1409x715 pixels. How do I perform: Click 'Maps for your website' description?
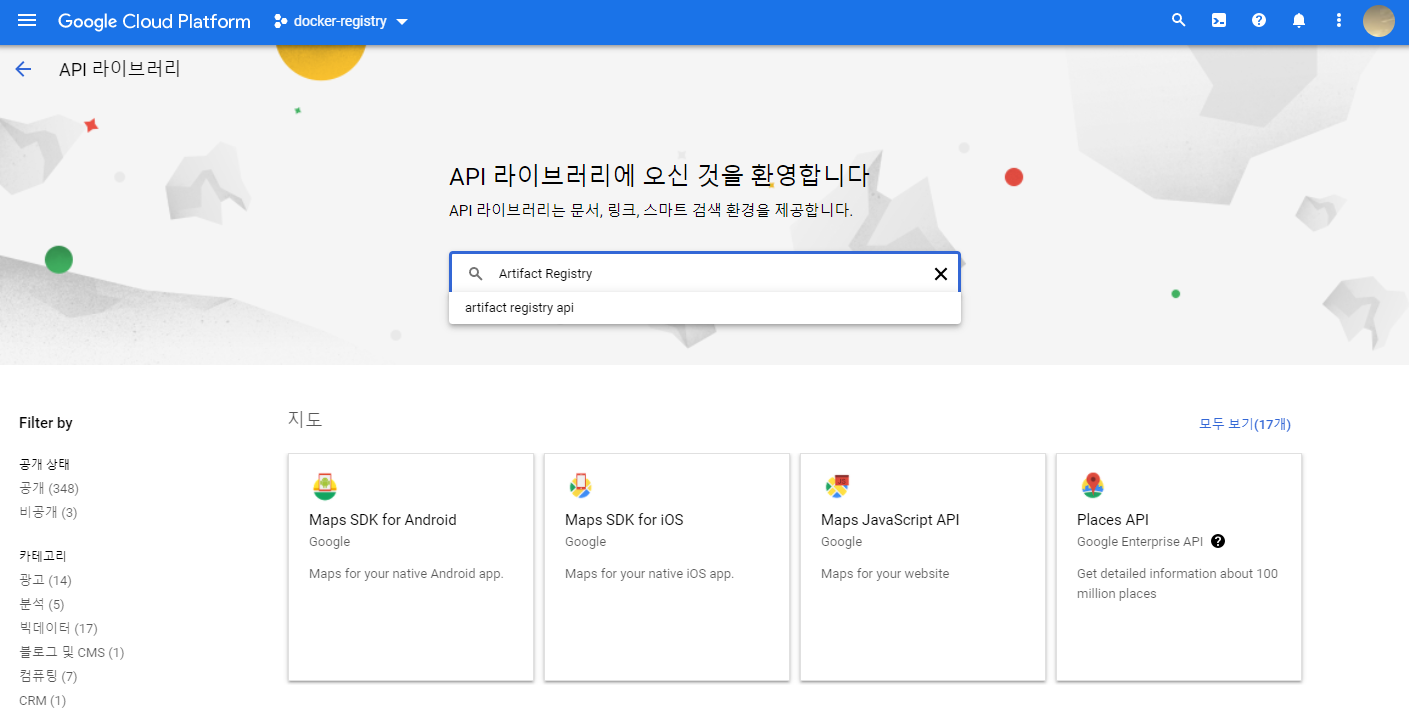(x=885, y=574)
